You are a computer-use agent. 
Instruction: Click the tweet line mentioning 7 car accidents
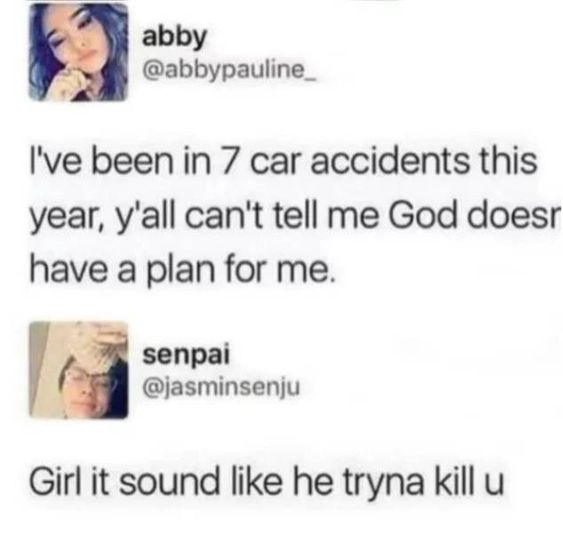pyautogui.click(x=283, y=161)
